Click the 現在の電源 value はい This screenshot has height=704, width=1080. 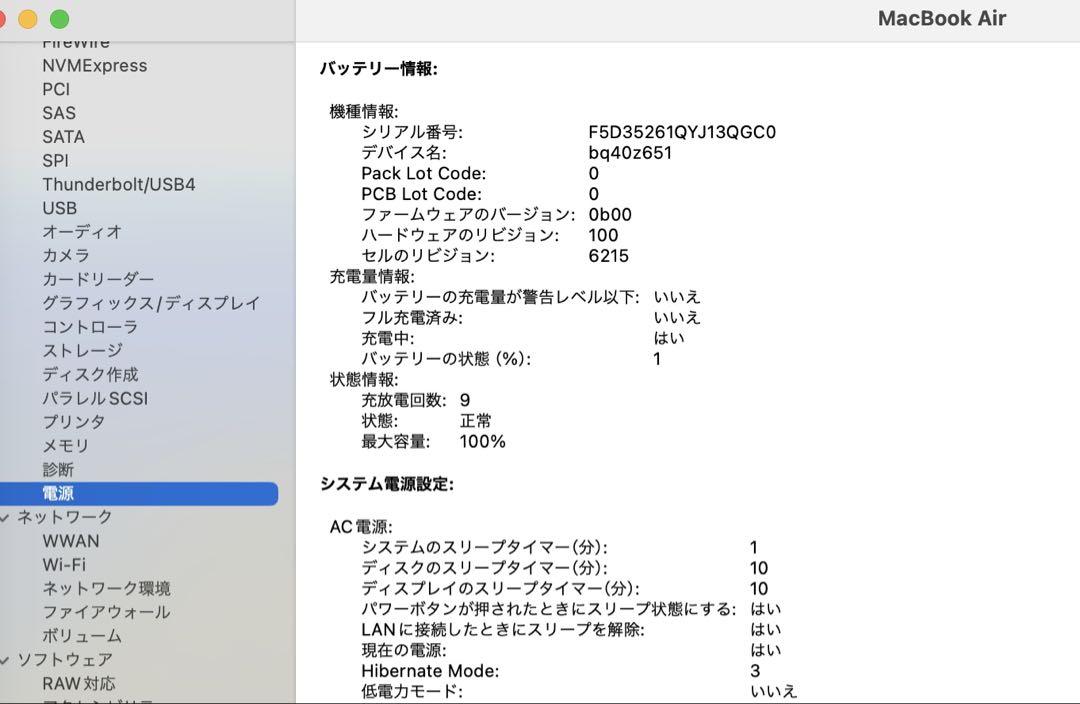point(765,650)
